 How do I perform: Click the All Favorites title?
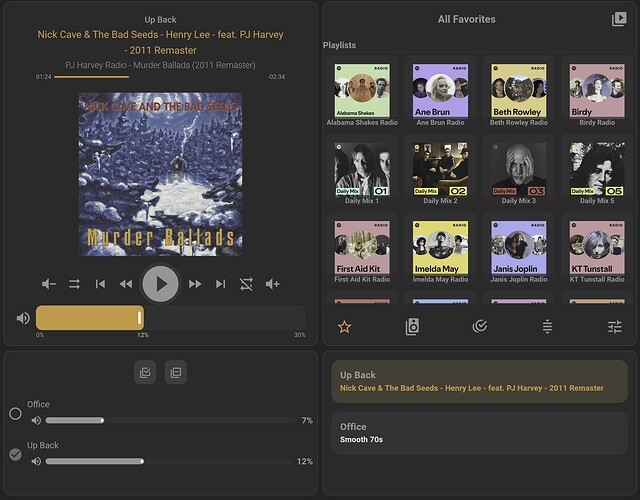pyautogui.click(x=467, y=19)
